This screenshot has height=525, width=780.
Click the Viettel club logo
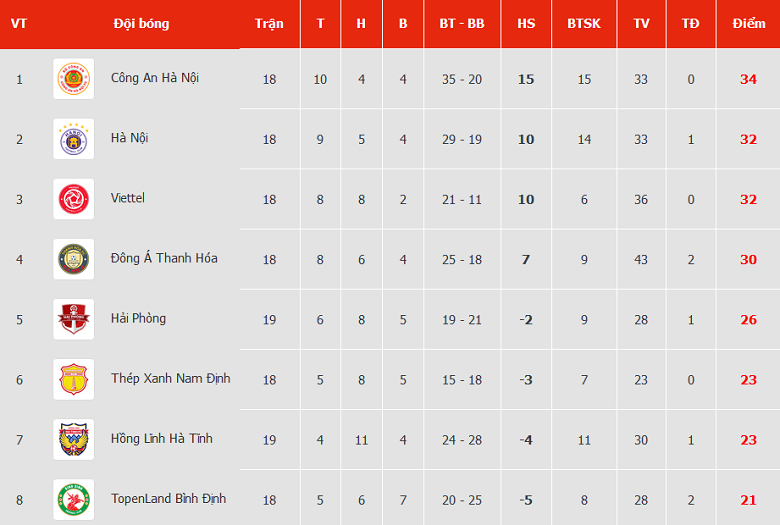click(x=73, y=199)
